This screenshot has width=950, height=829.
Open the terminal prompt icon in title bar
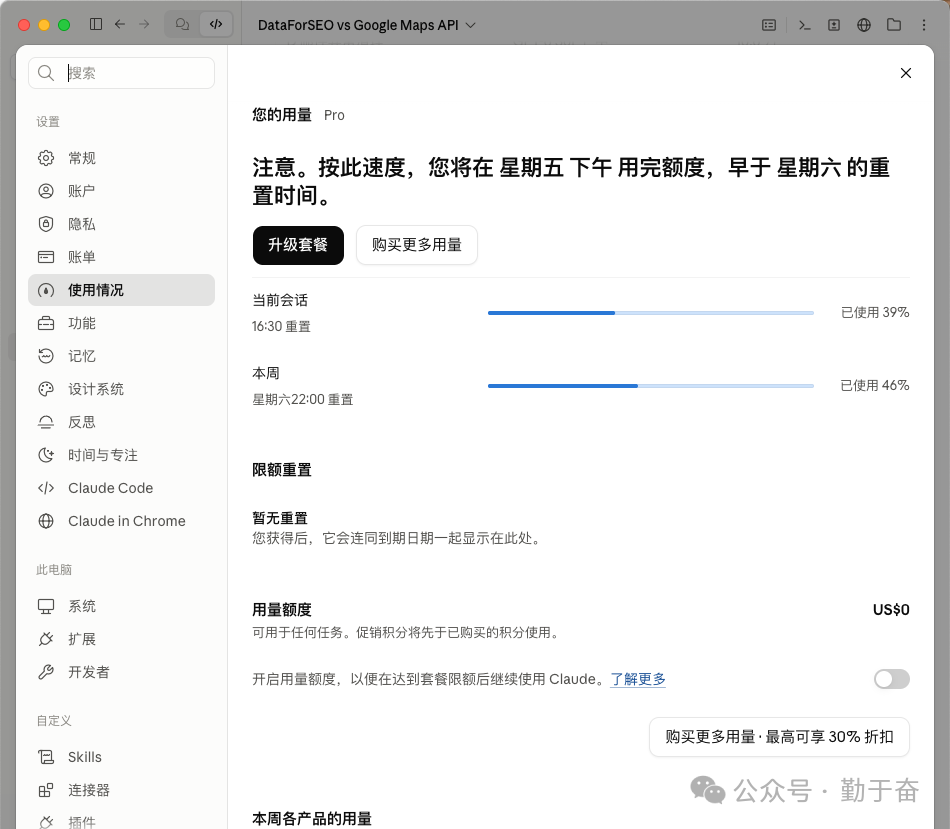click(804, 25)
